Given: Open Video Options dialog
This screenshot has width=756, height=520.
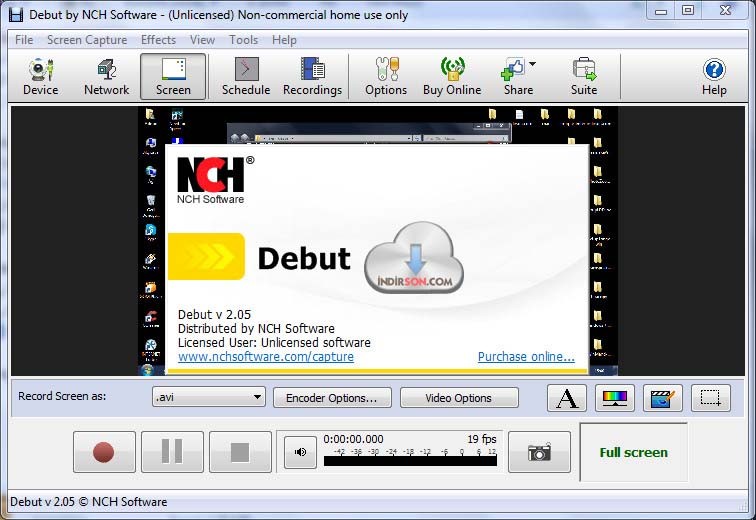Looking at the screenshot, I should pyautogui.click(x=459, y=398).
